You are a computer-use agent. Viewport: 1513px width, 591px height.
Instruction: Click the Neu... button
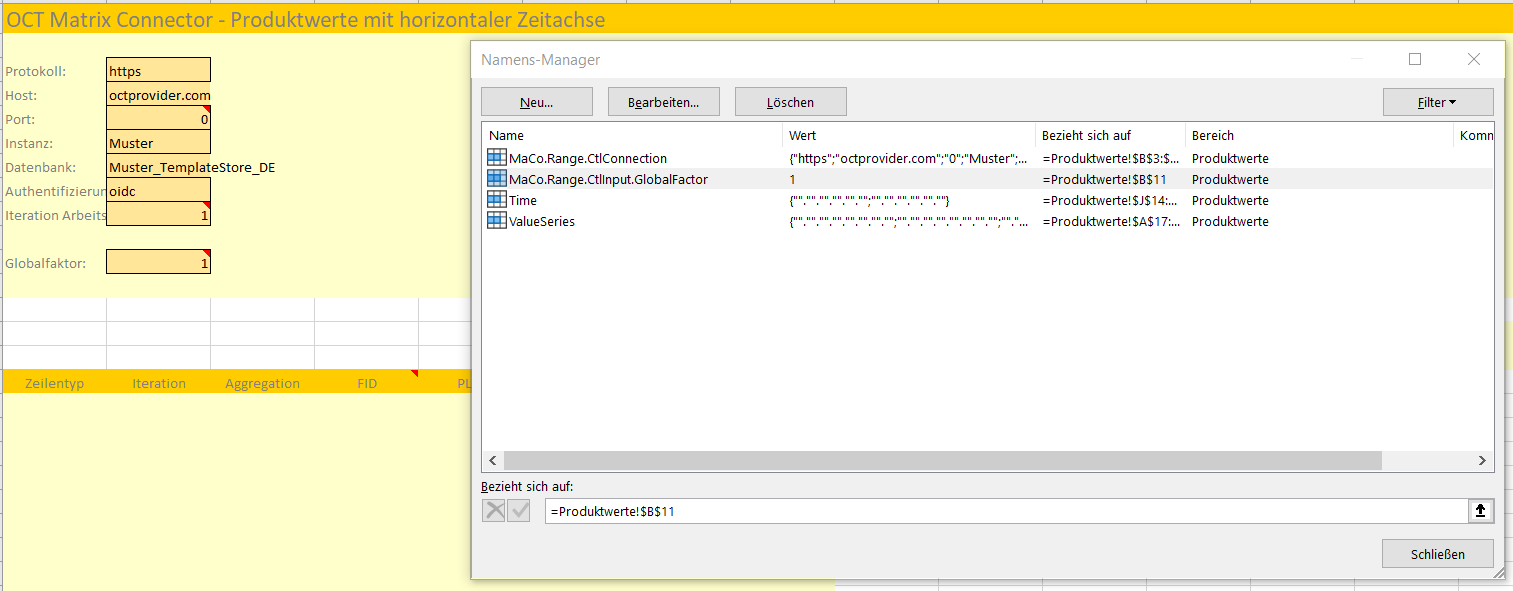(537, 102)
